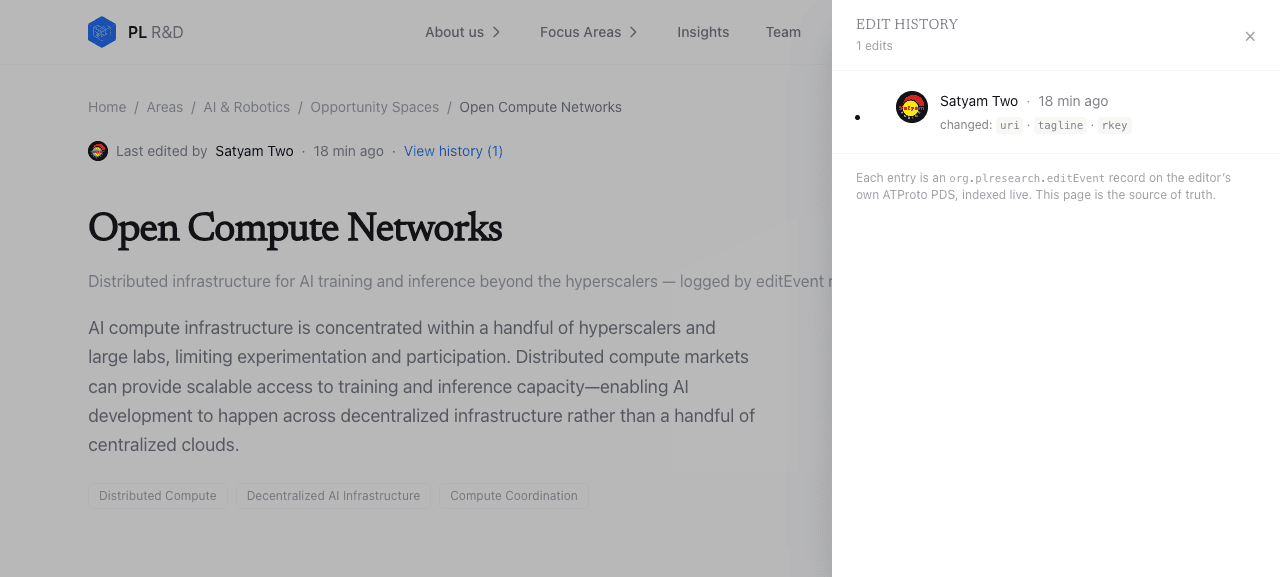Select the Decentralized AI Infrastructure tag
1280x577 pixels.
tap(334, 496)
